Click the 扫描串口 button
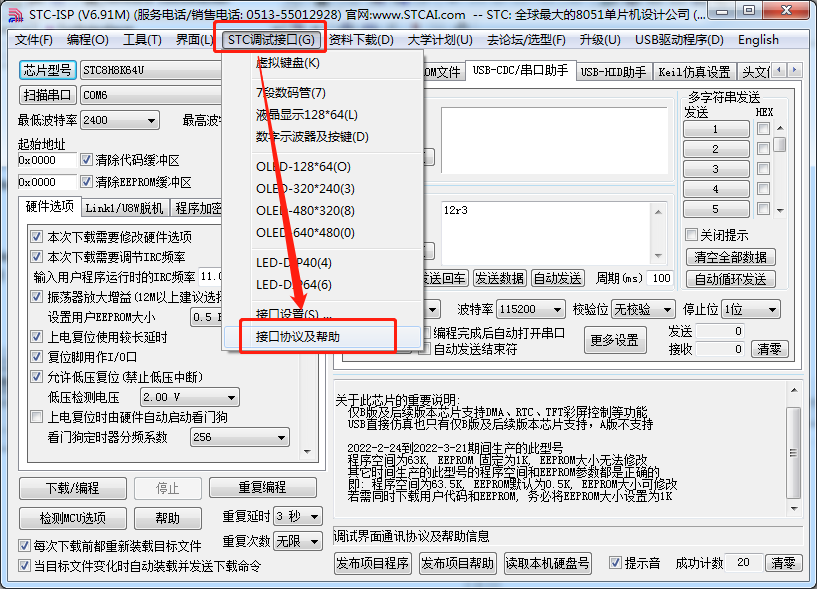 48,95
